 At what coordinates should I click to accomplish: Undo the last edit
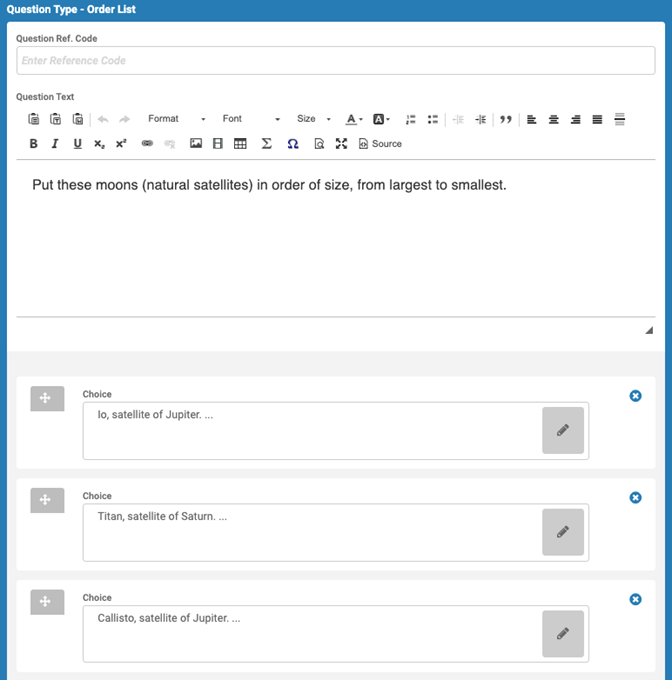tap(103, 119)
